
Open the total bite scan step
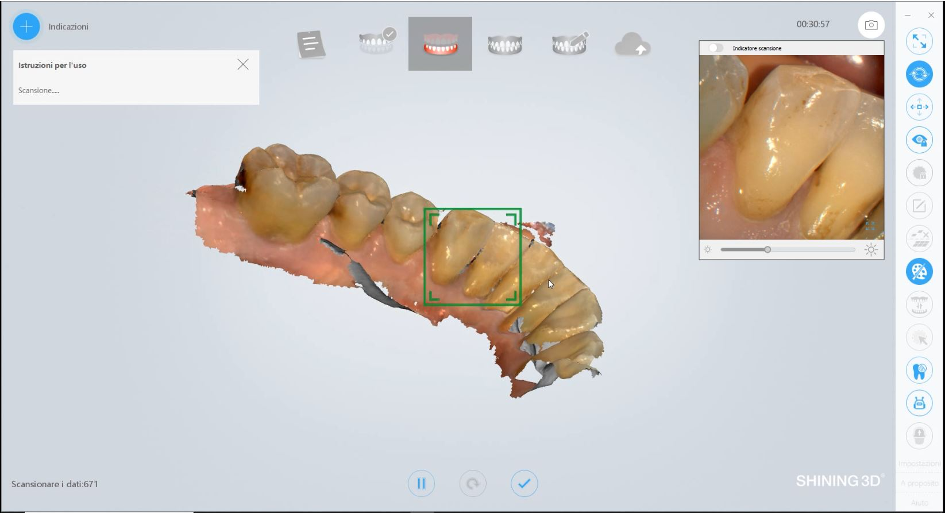[504, 45]
